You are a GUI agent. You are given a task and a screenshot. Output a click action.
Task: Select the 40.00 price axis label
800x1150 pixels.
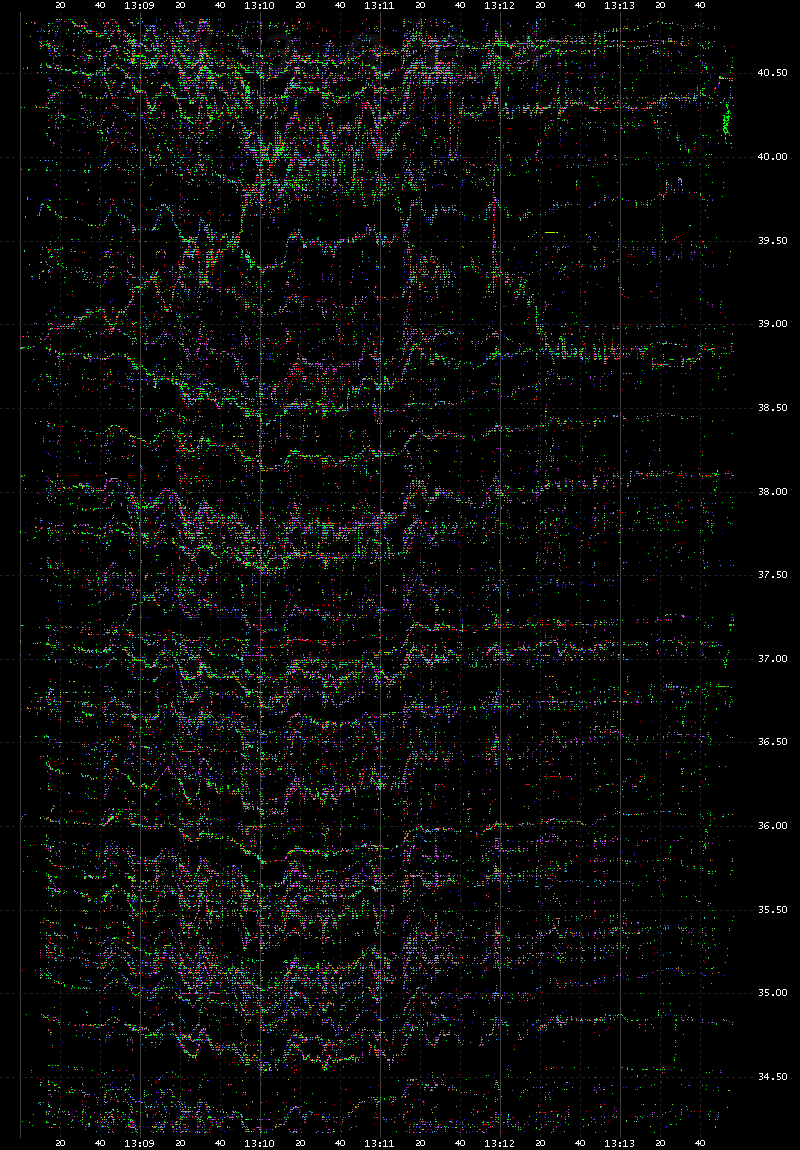772,157
